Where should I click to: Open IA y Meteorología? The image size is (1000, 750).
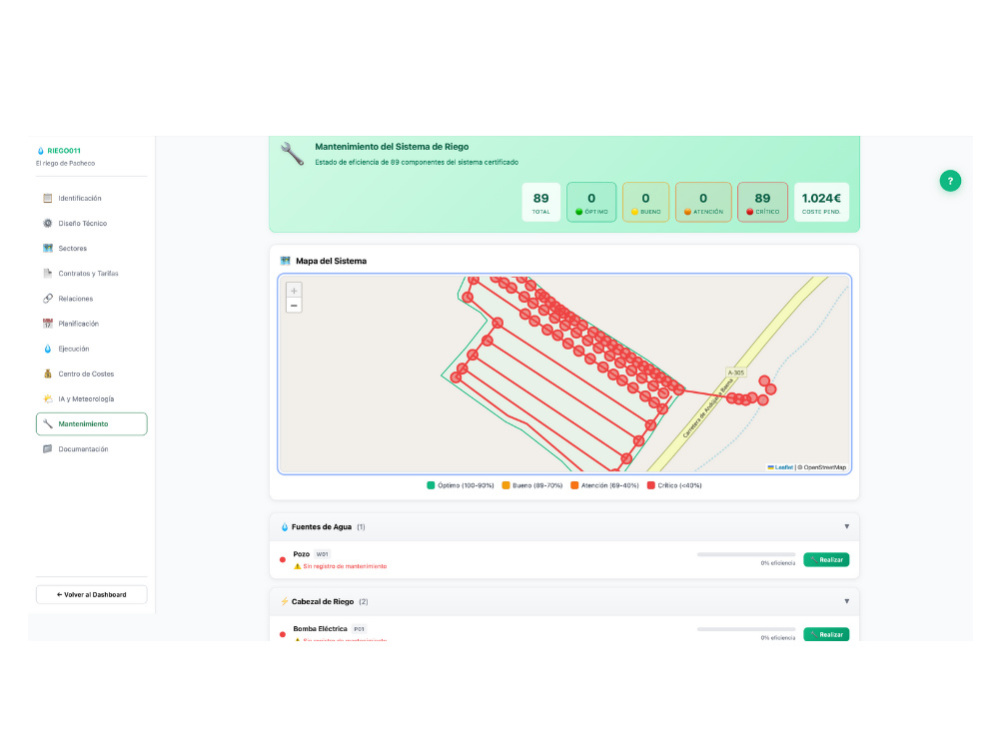coord(92,399)
